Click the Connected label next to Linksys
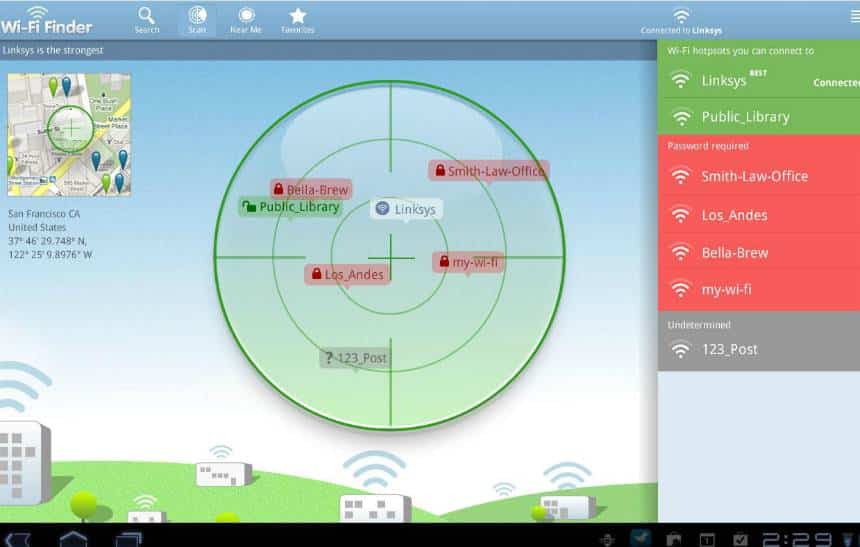 pyautogui.click(x=836, y=82)
